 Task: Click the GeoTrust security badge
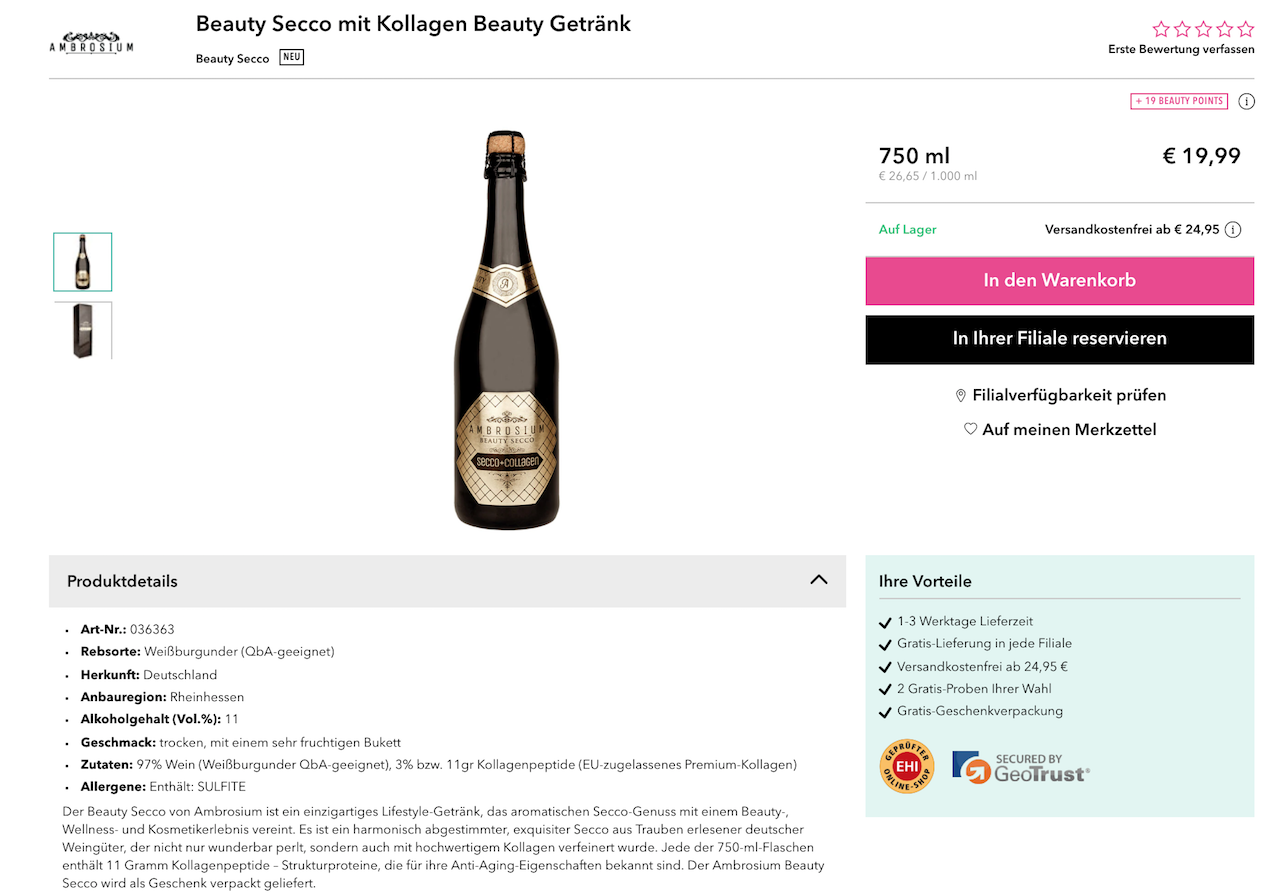pos(1021,767)
